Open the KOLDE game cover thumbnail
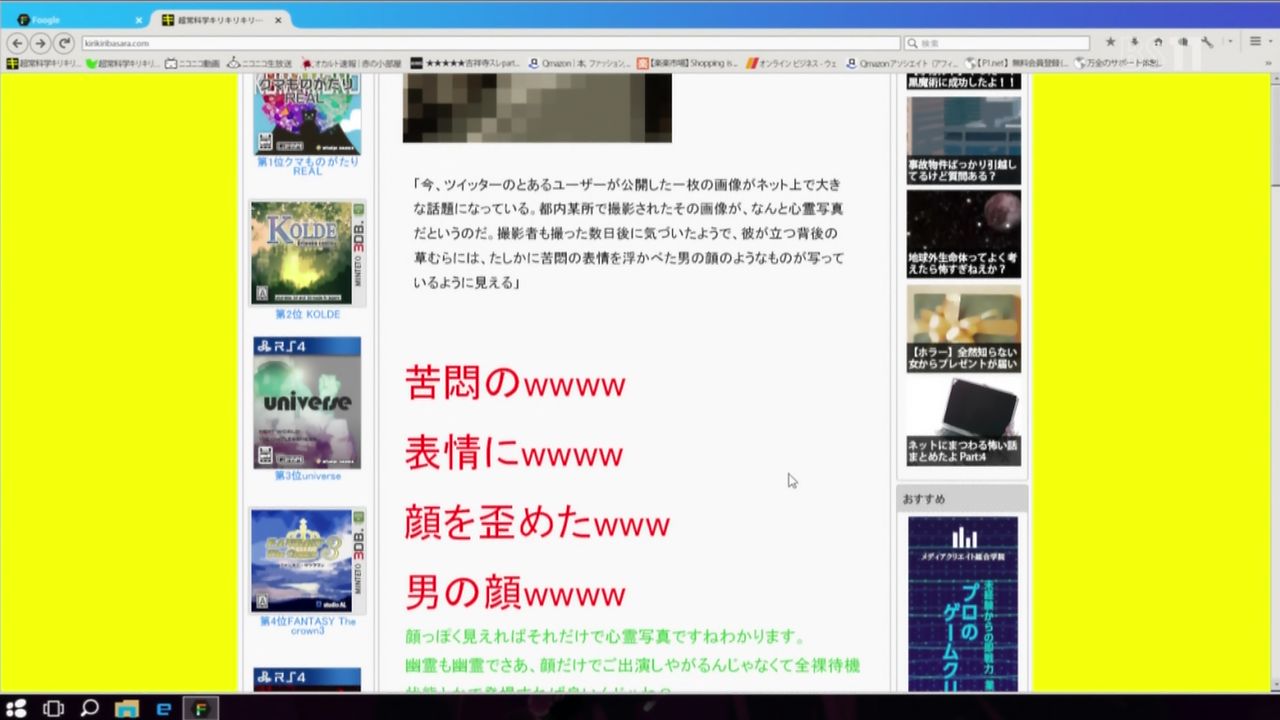Screen dimensions: 1280x720 coord(308,253)
